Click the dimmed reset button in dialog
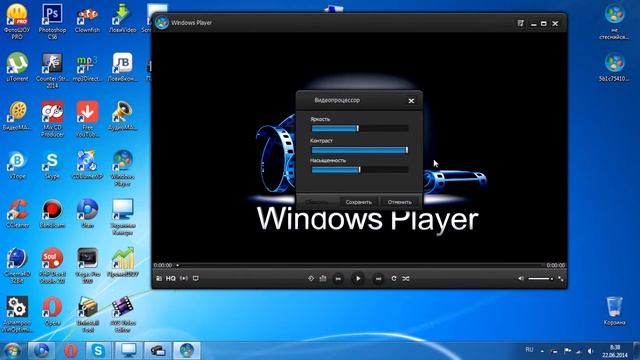Image resolution: width=640 pixels, height=360 pixels. [317, 202]
